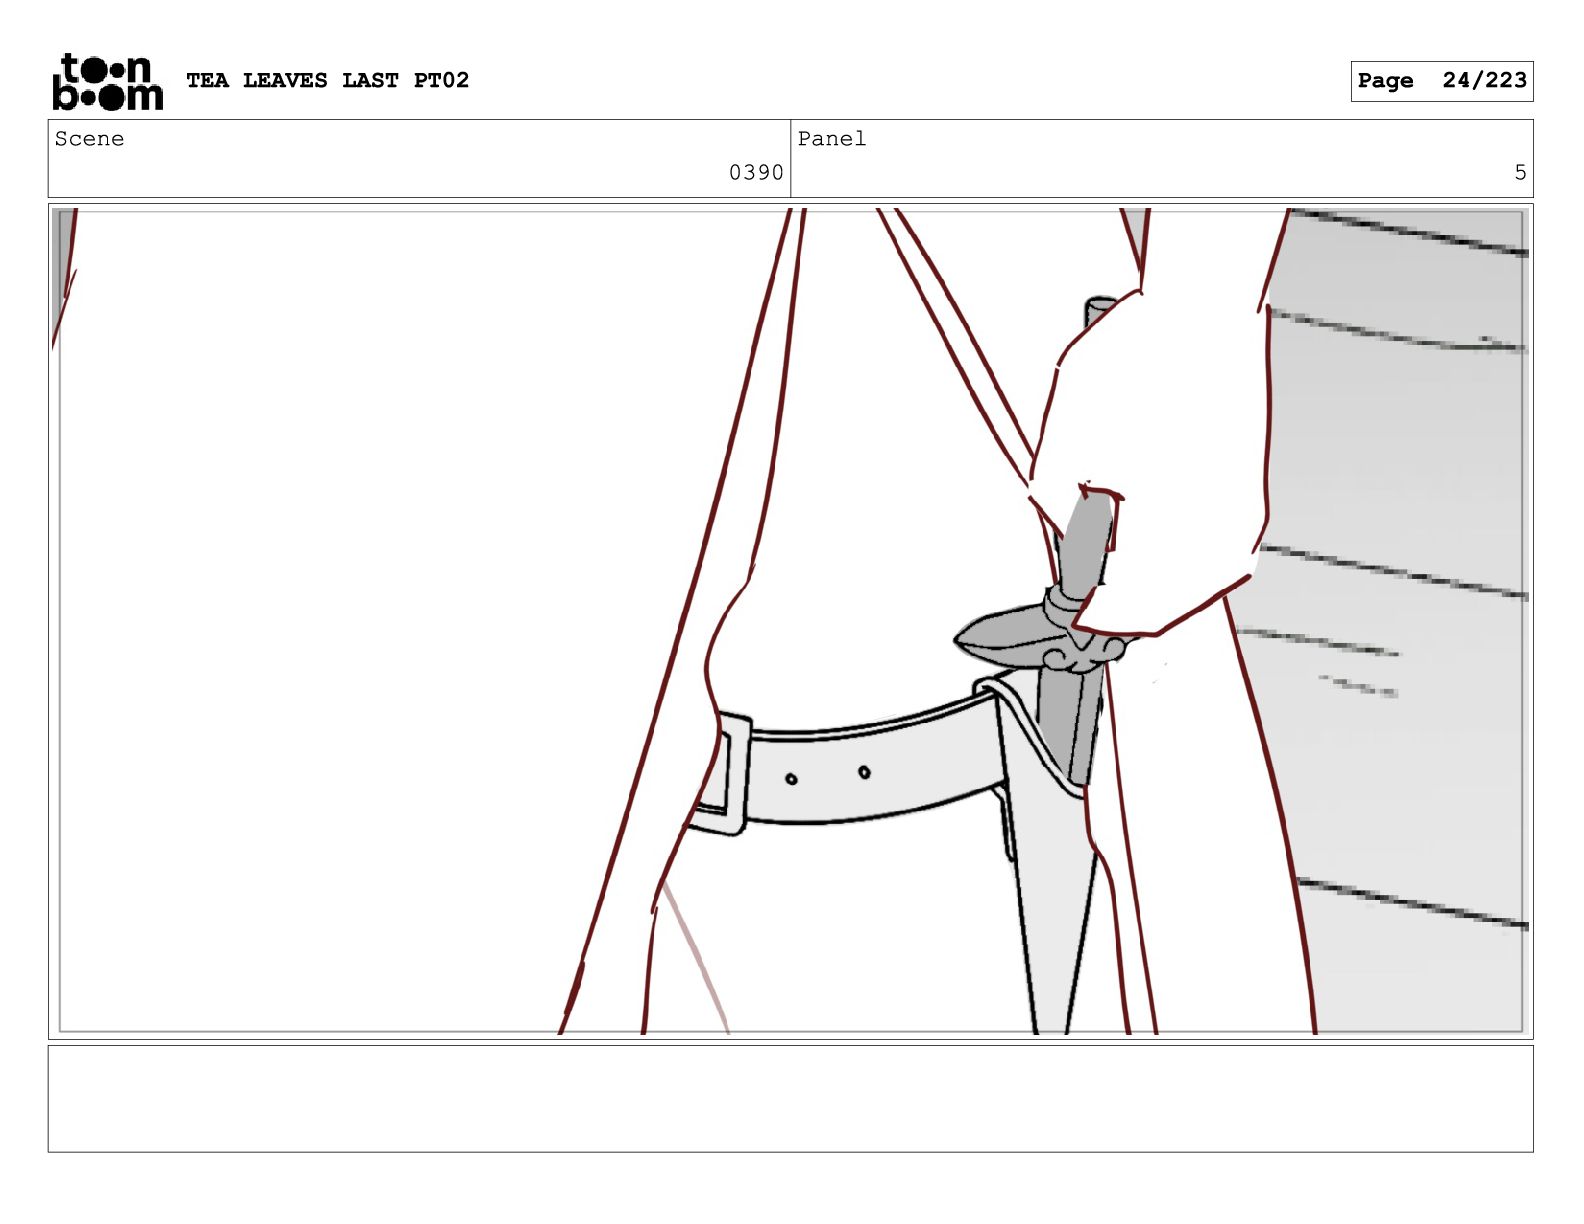Click the storyboard panel drawing
Screen dimensions: 1584x1224
(x=790, y=621)
